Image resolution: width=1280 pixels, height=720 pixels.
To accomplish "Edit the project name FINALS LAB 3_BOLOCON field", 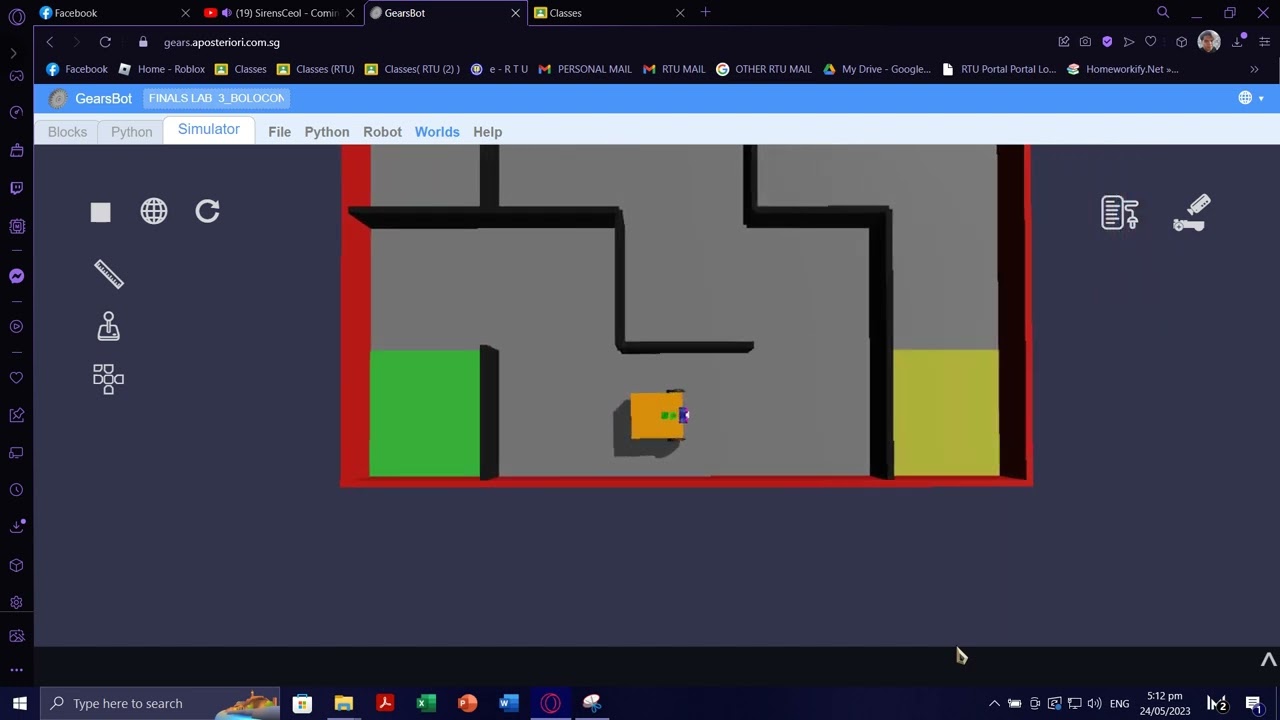I will coord(216,98).
